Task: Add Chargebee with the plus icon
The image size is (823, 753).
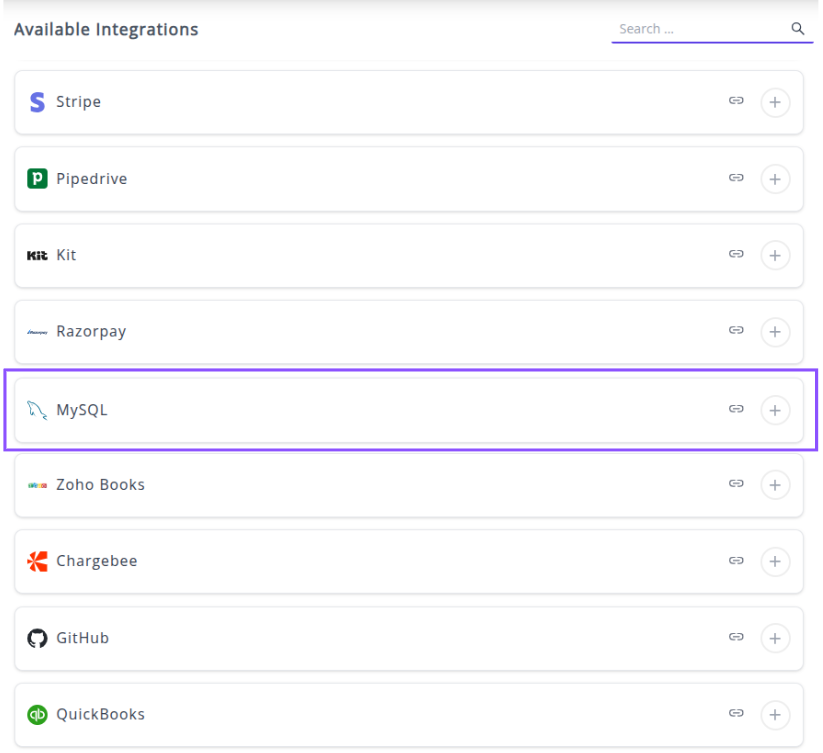Action: coord(775,562)
